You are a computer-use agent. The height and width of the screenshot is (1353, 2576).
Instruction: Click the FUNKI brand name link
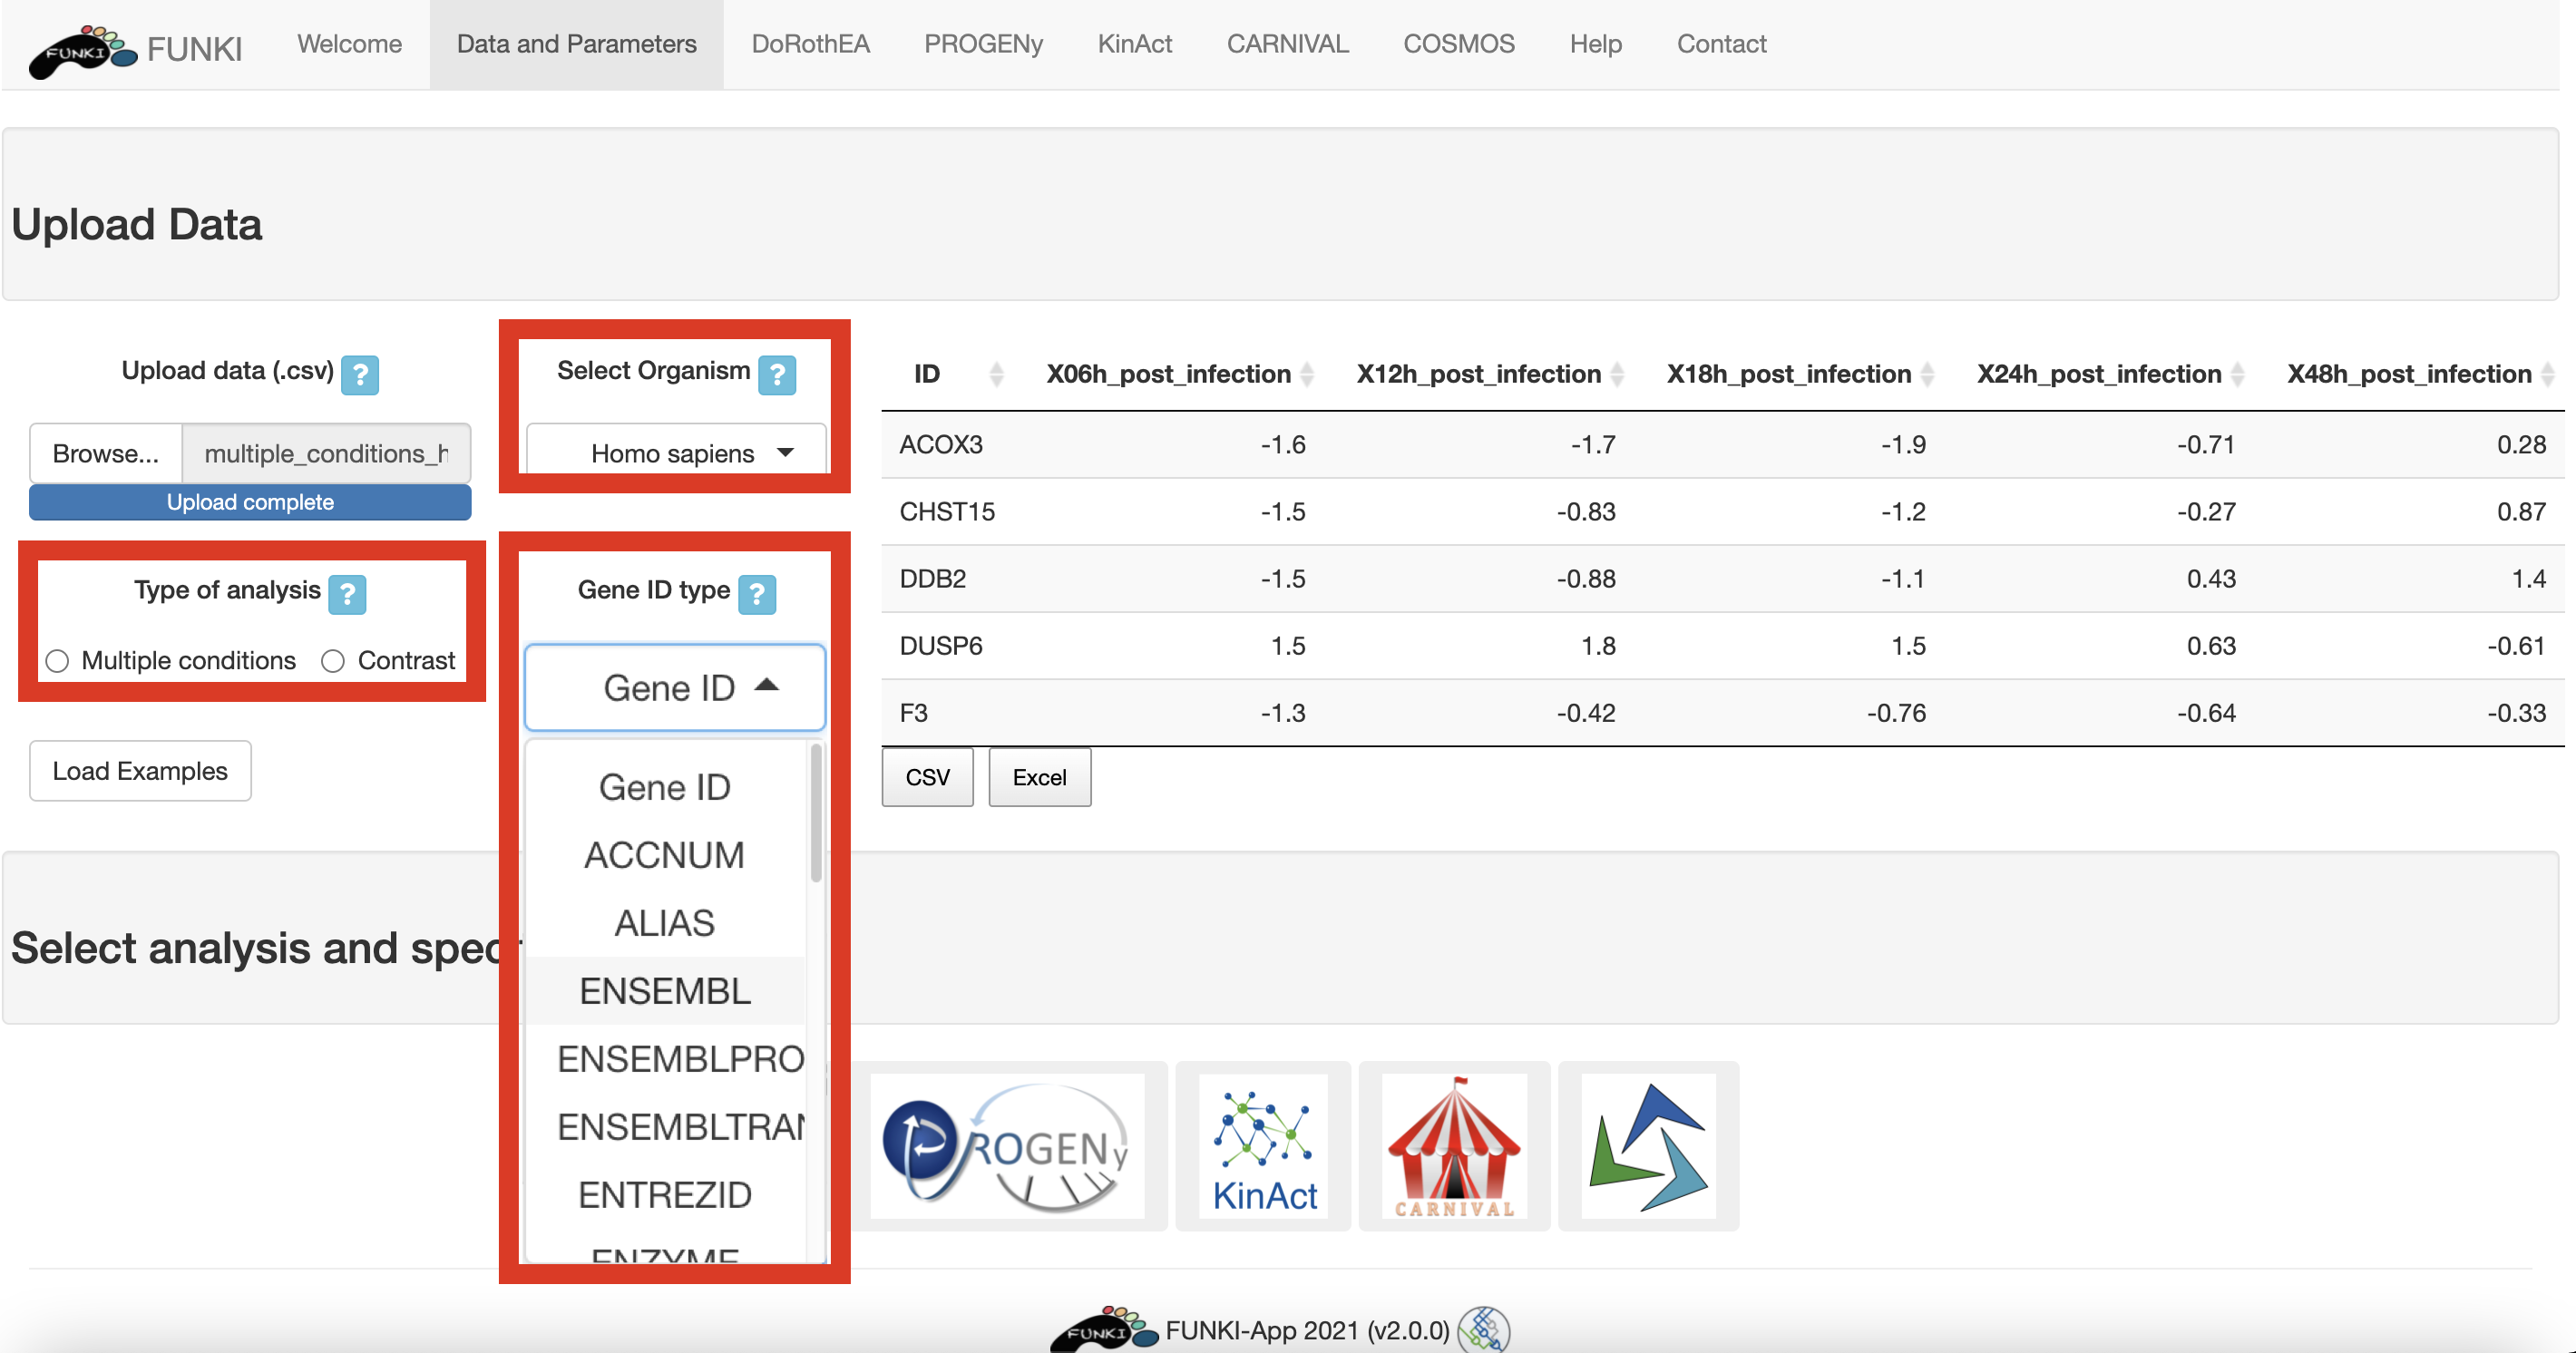(x=195, y=49)
